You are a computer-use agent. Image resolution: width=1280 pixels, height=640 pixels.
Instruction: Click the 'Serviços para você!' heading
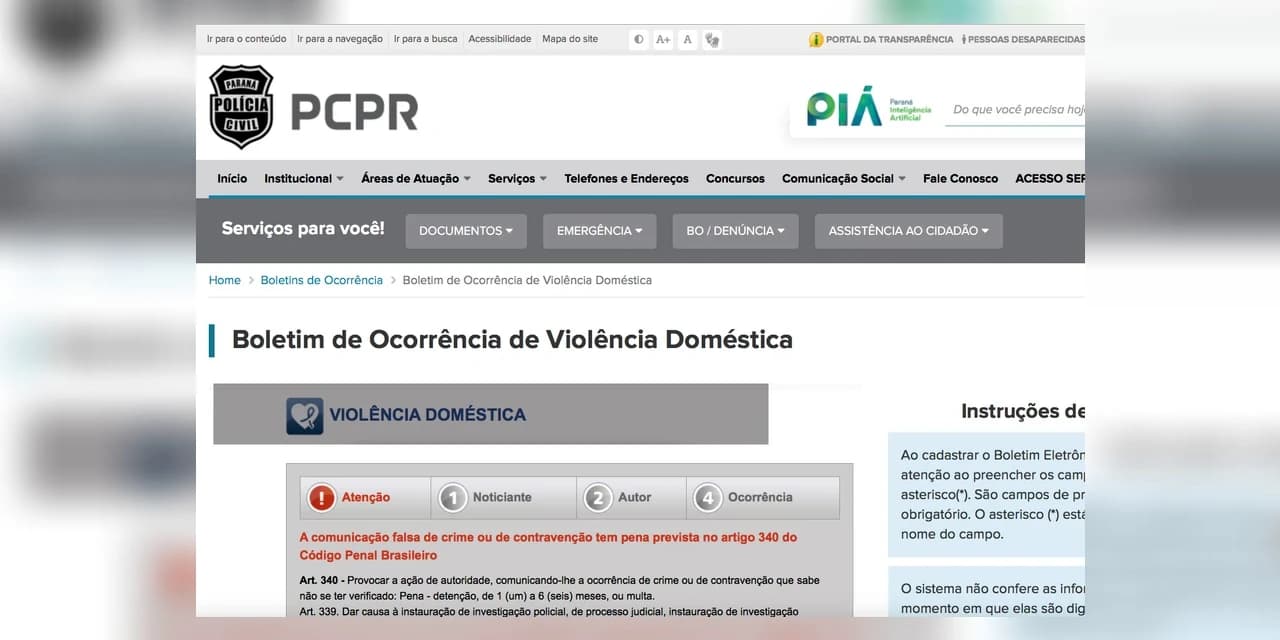tap(303, 229)
